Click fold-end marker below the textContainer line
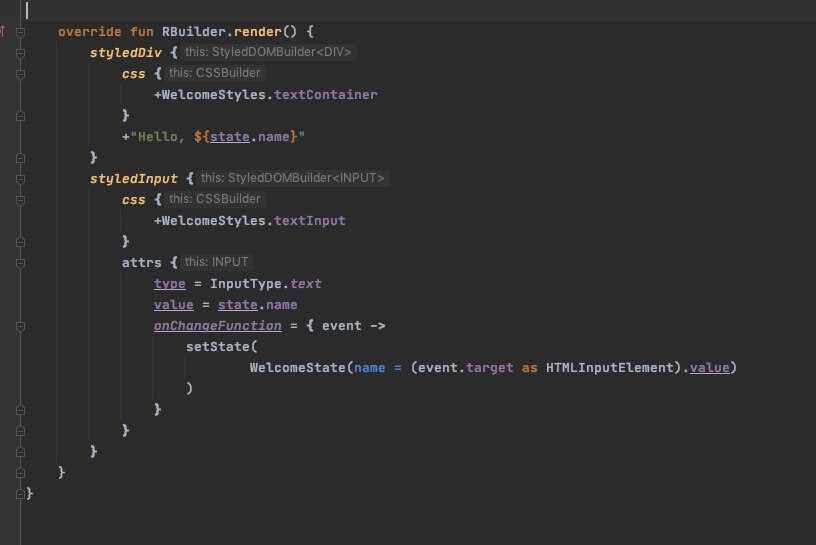 [20, 116]
